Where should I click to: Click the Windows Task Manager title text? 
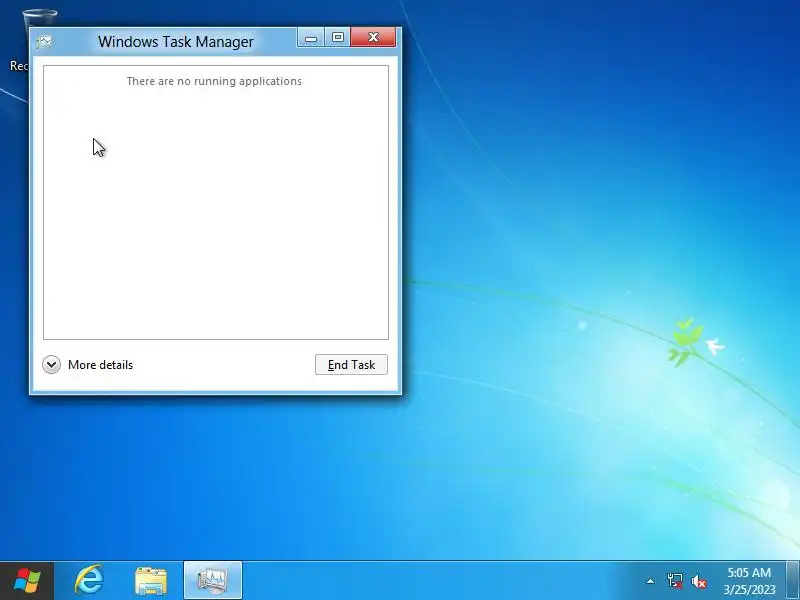tap(176, 42)
